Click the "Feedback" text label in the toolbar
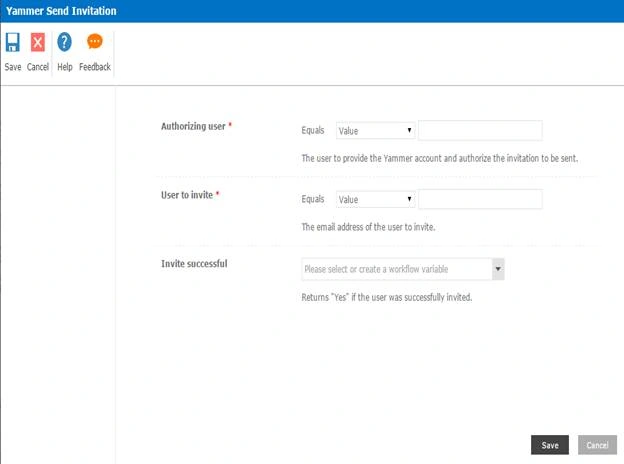The width and height of the screenshot is (624, 464). (x=95, y=67)
